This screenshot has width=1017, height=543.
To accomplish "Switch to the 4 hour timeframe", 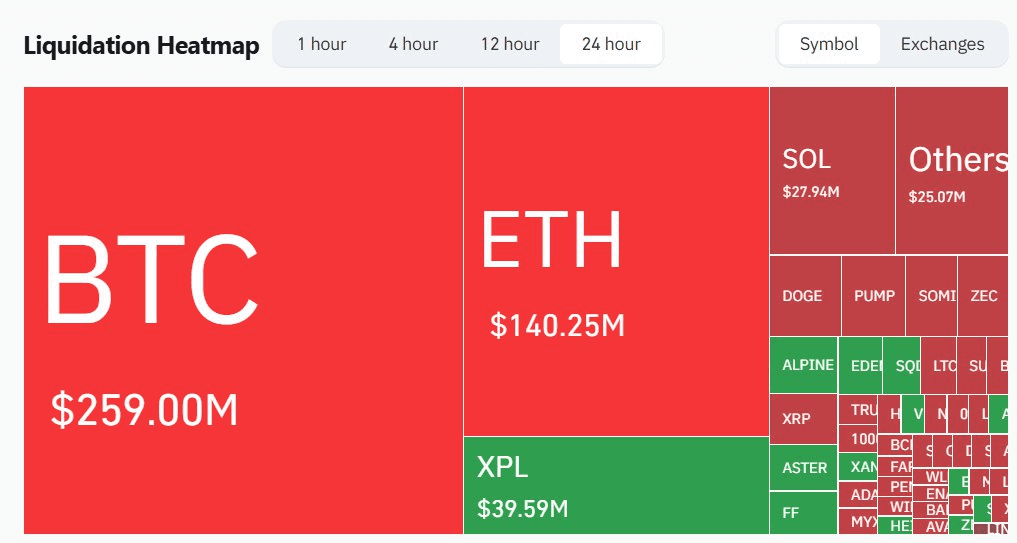I will point(413,44).
